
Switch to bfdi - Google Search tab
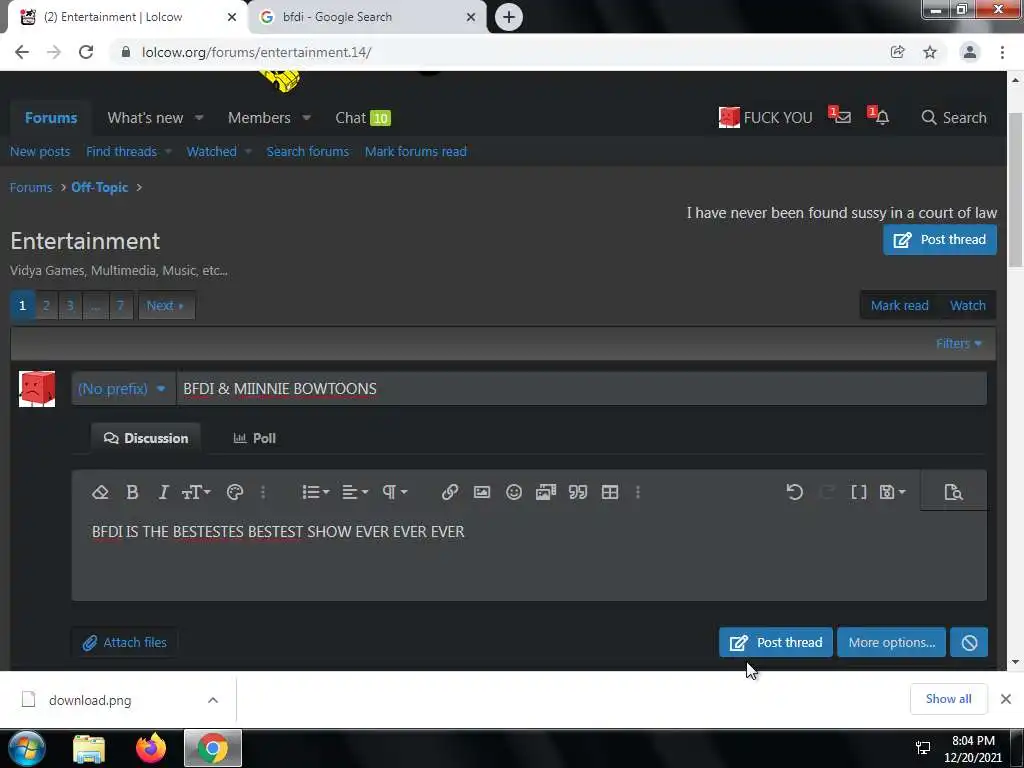[366, 17]
